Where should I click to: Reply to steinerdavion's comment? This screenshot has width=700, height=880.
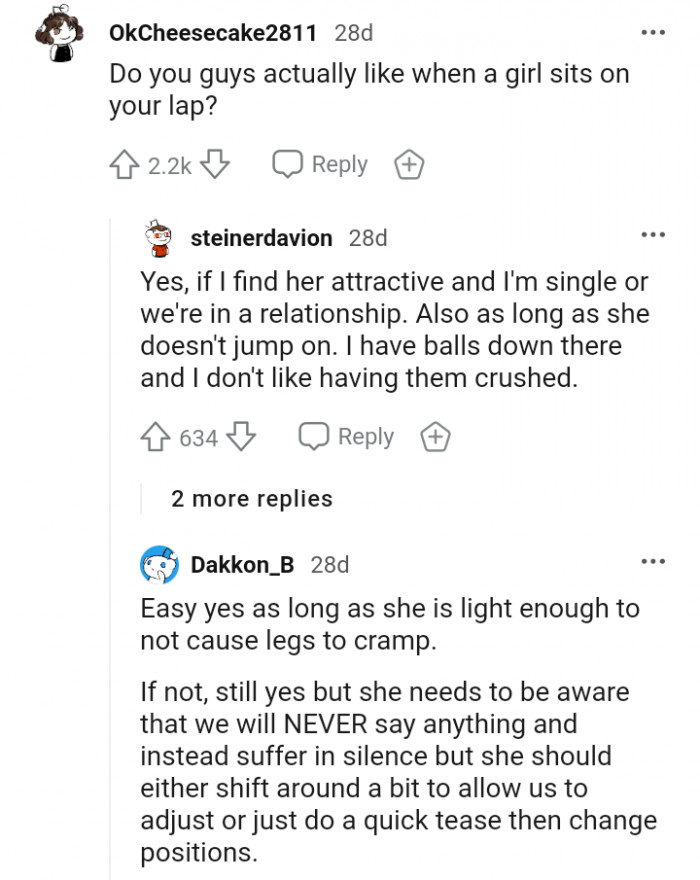click(347, 437)
